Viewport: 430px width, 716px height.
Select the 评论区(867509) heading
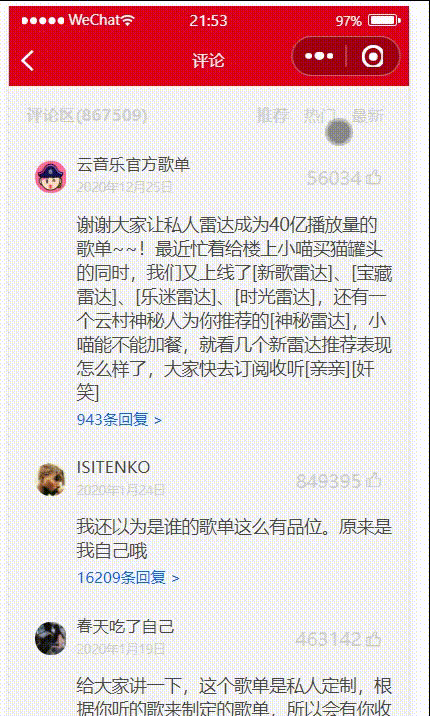click(x=87, y=115)
